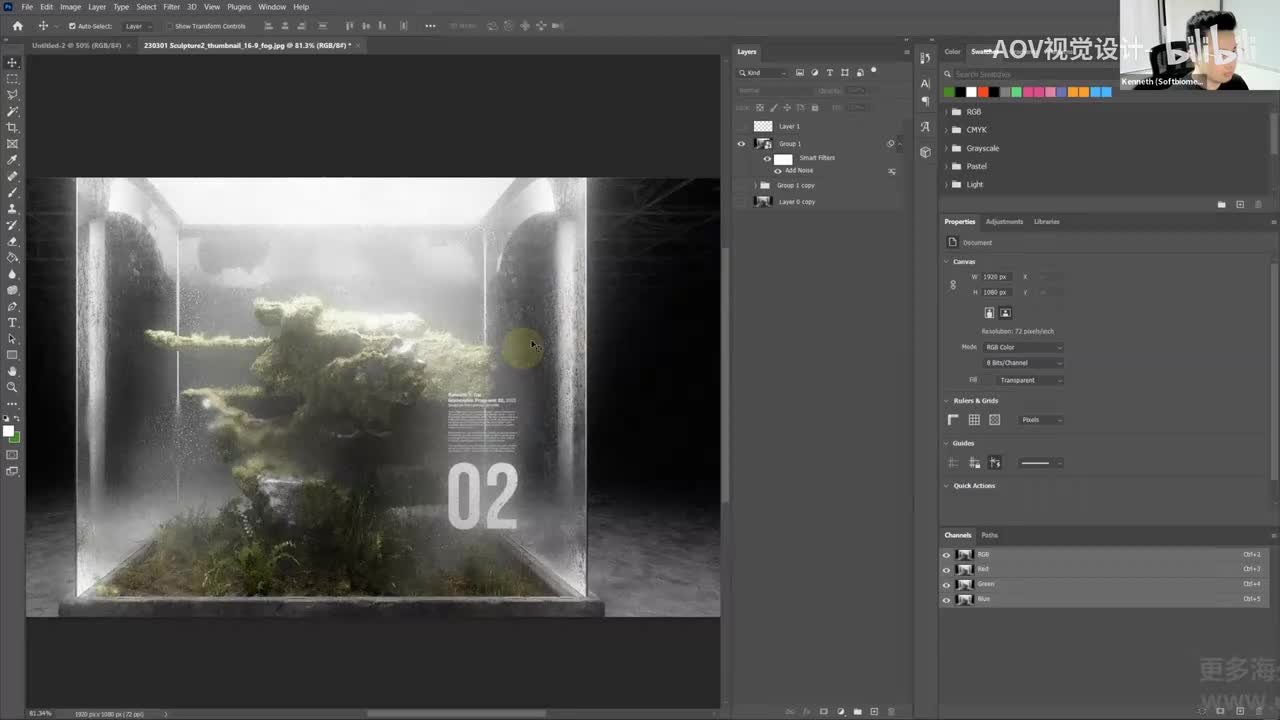Select the Clone Stamp tool

click(x=12, y=209)
